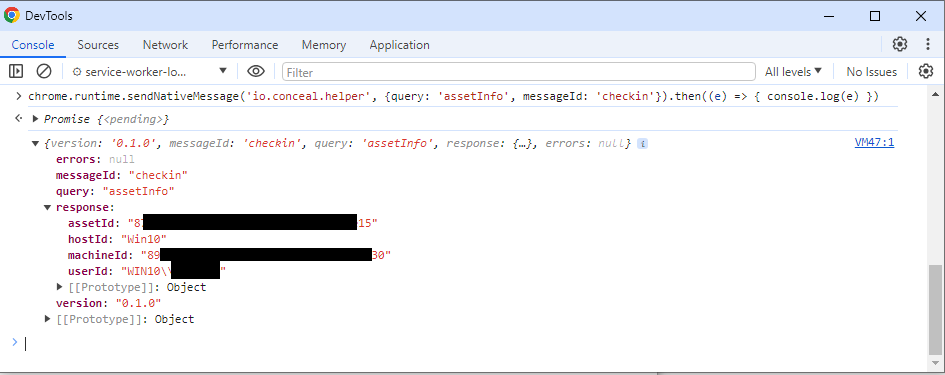Close the DevTools window
The image size is (945, 375).
click(921, 16)
